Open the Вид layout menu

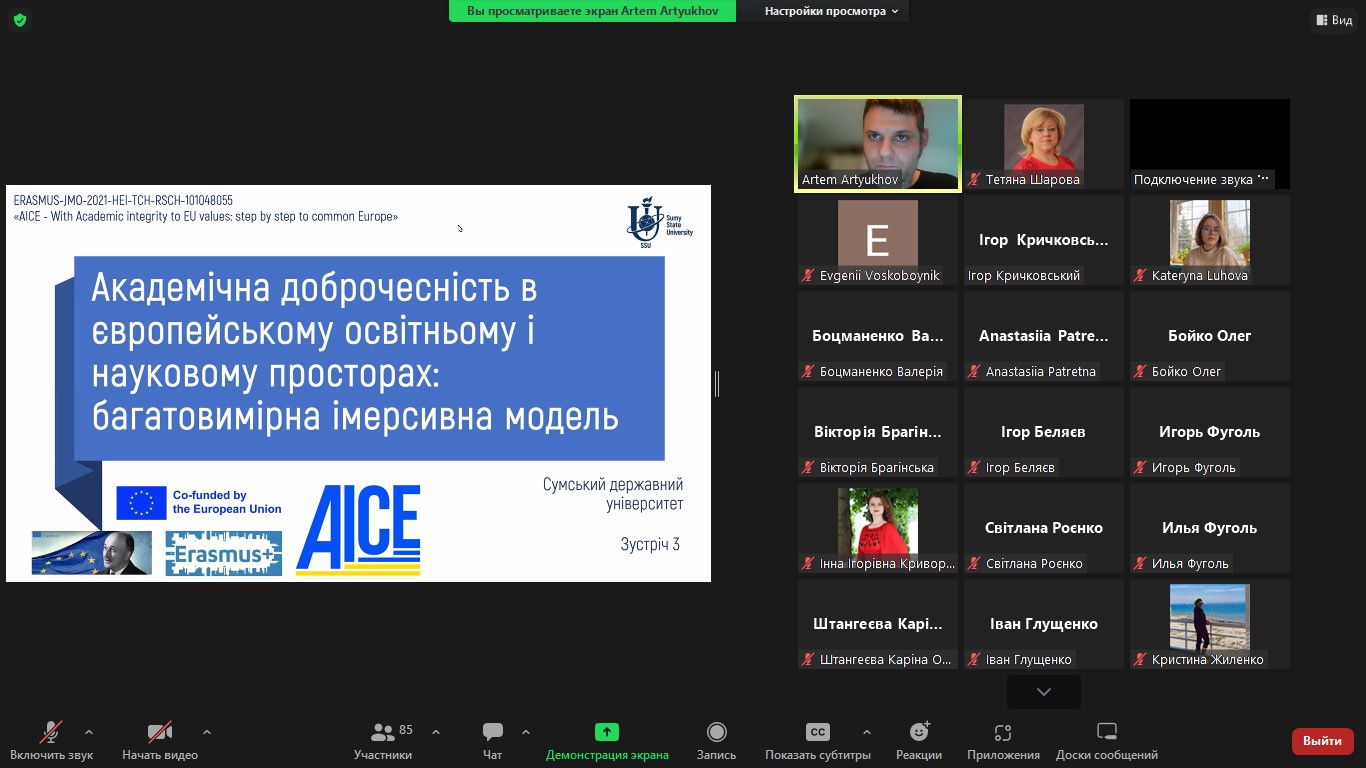pyautogui.click(x=1335, y=20)
